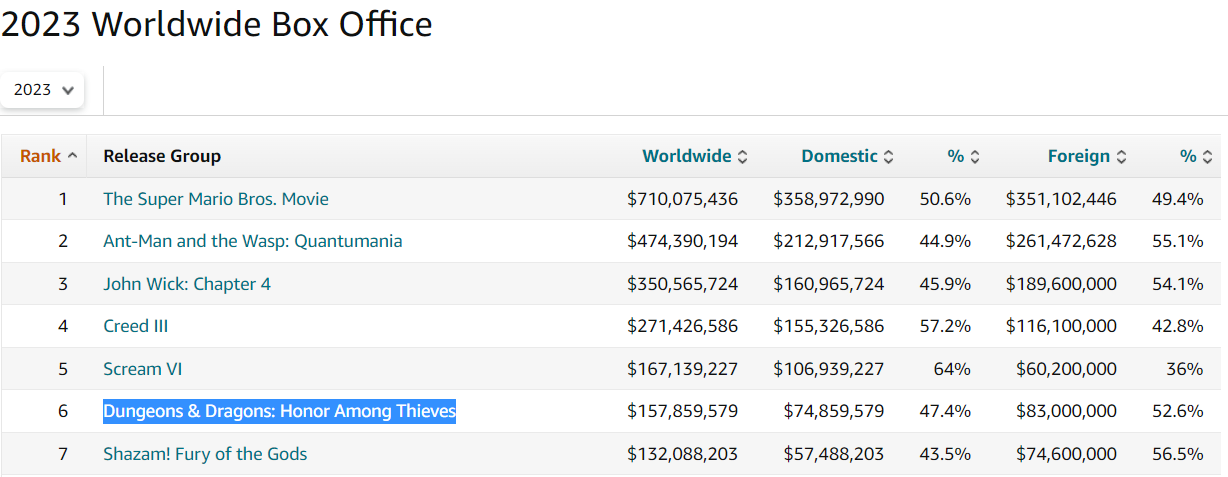
Task: Sort by Domestic gross column
Action: pyautogui.click(x=848, y=156)
